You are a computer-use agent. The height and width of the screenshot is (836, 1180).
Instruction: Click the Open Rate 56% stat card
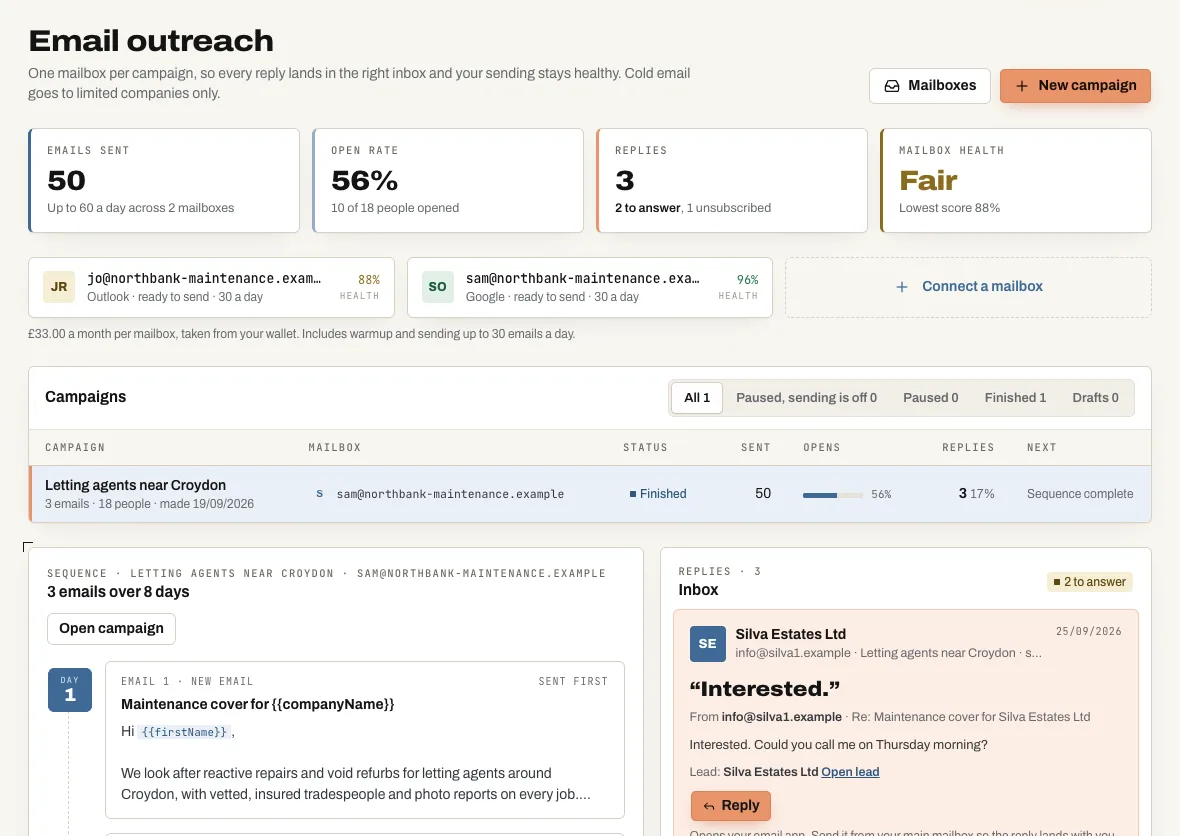tap(448, 181)
